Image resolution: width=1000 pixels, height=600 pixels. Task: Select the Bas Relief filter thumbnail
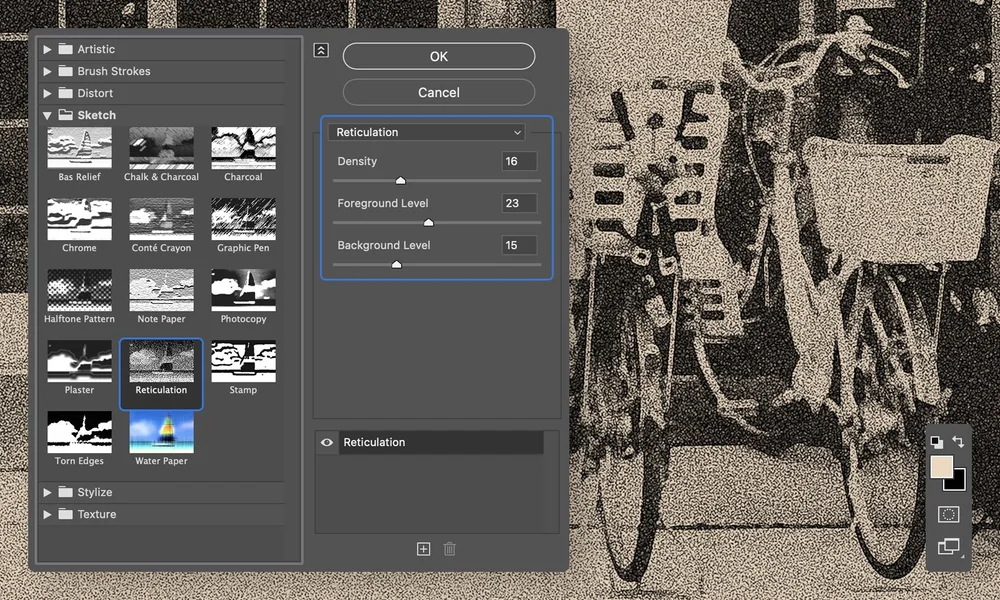[x=79, y=148]
